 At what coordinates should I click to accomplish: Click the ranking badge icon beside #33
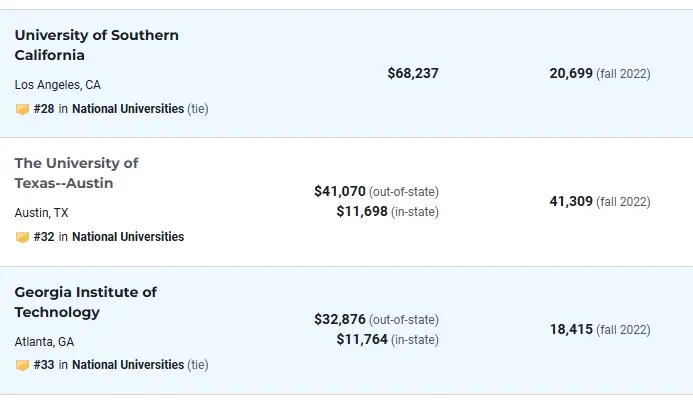coord(22,365)
